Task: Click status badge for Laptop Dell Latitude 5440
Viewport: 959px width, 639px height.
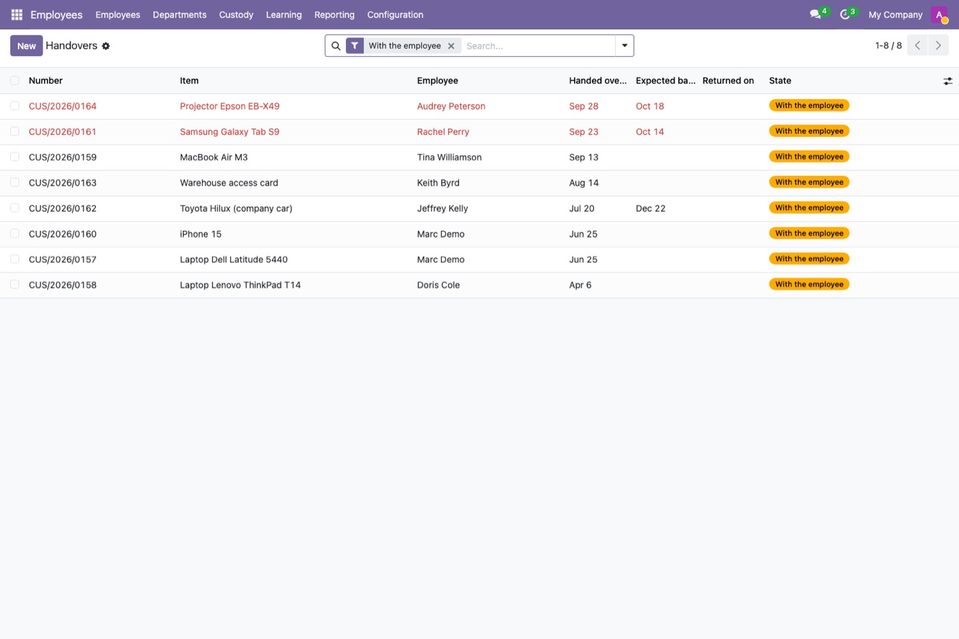Action: 809,259
